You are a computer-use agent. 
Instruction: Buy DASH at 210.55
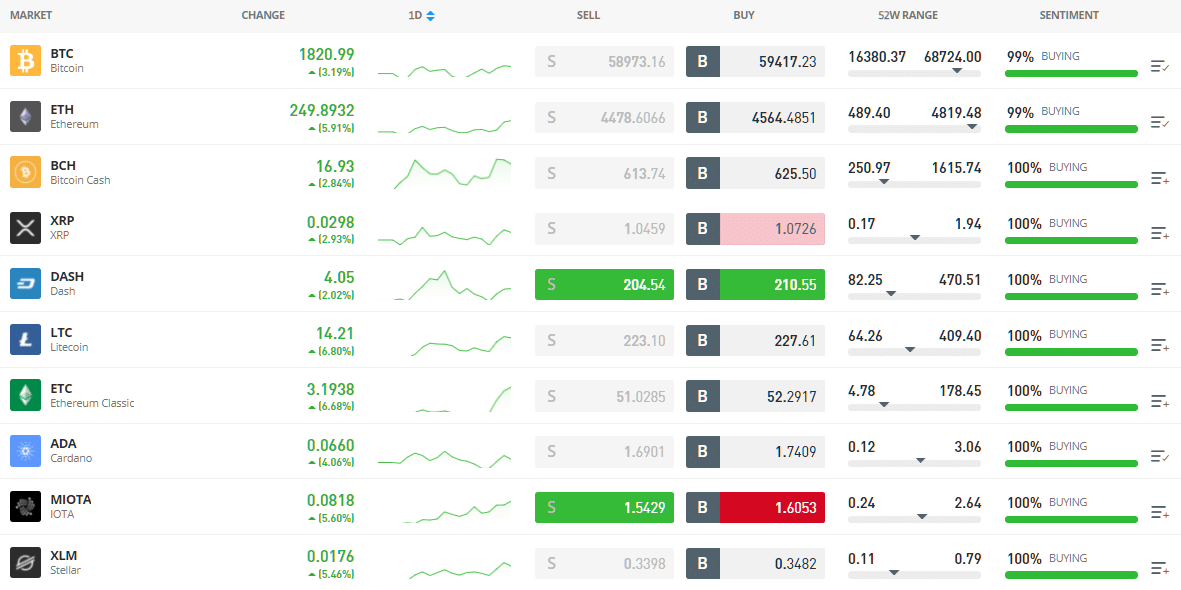pos(755,285)
